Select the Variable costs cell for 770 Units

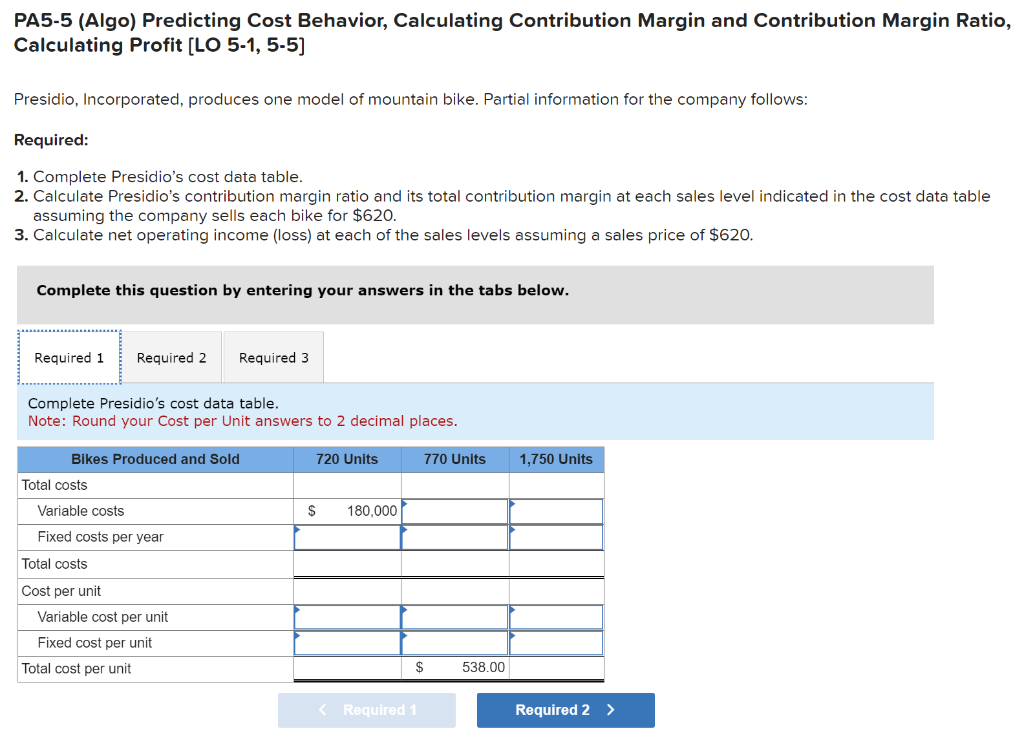click(x=453, y=510)
